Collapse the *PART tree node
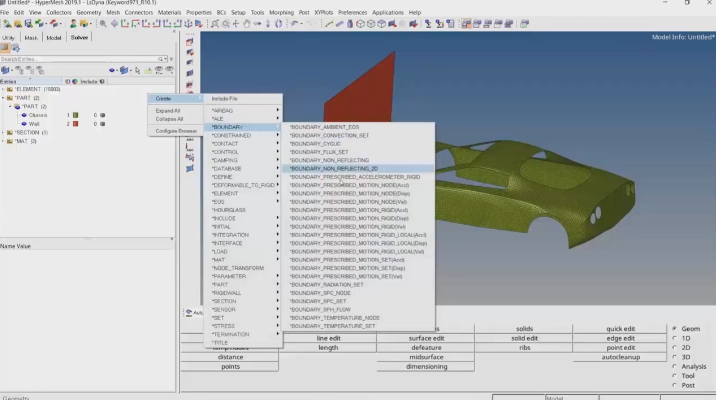The height and width of the screenshot is (400, 716). coord(5,98)
